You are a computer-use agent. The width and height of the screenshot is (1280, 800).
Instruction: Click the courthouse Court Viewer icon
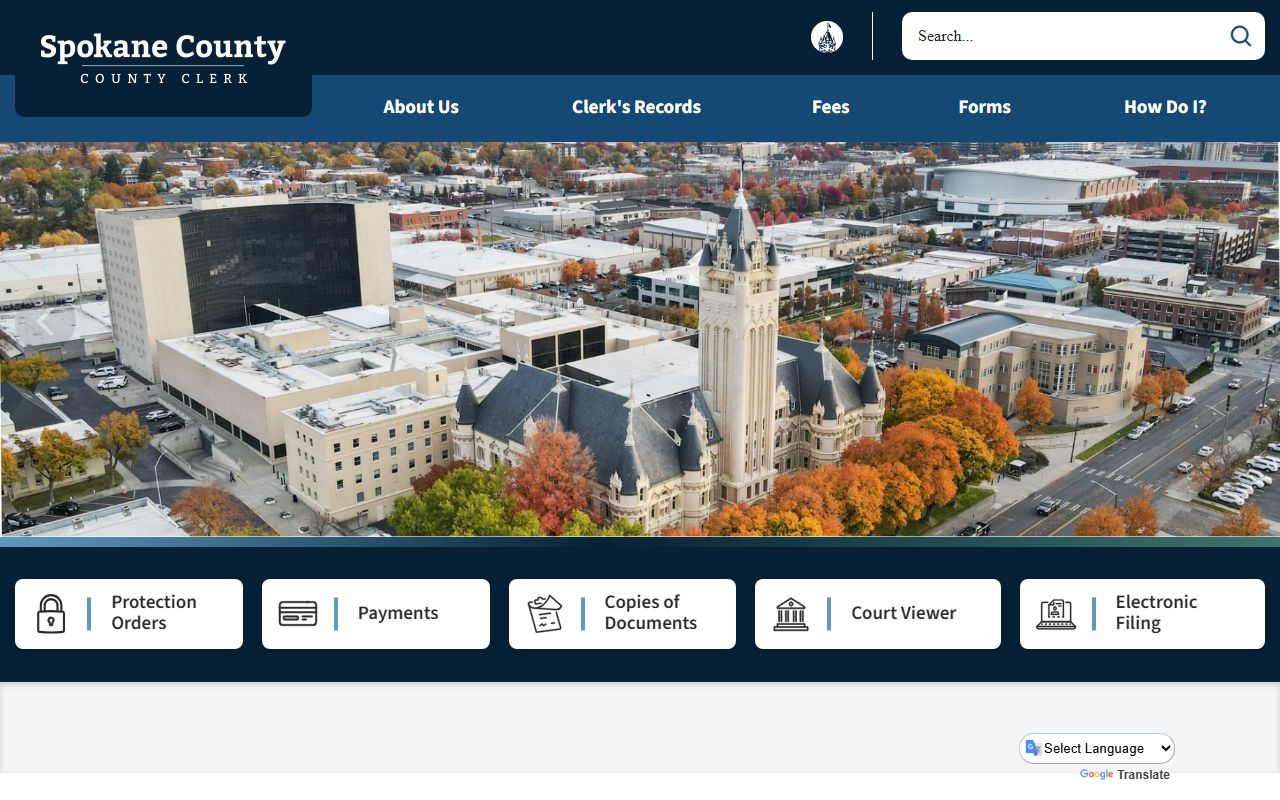click(x=791, y=614)
